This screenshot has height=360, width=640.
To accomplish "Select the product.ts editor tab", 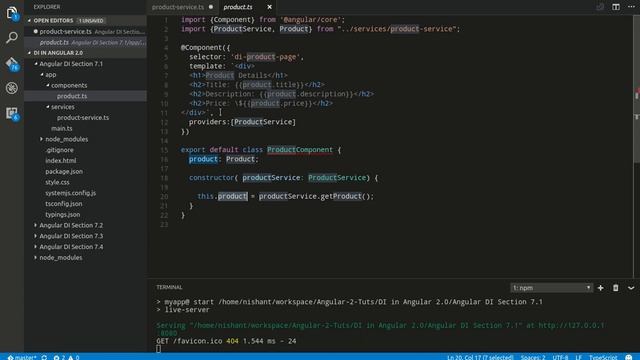I will (x=238, y=7).
